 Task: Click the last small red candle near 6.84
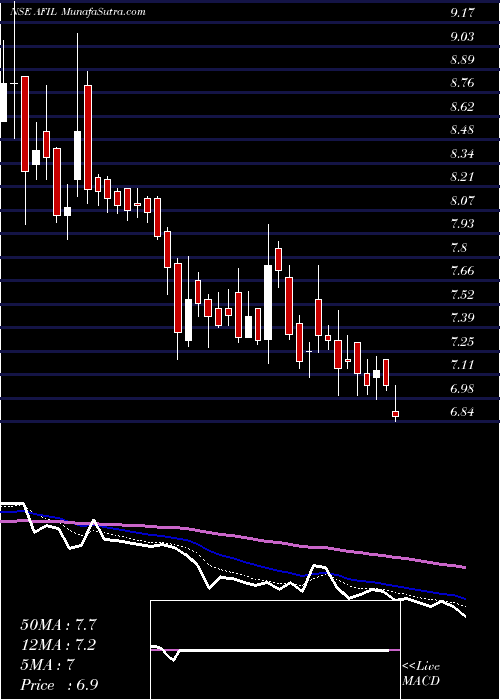point(395,414)
